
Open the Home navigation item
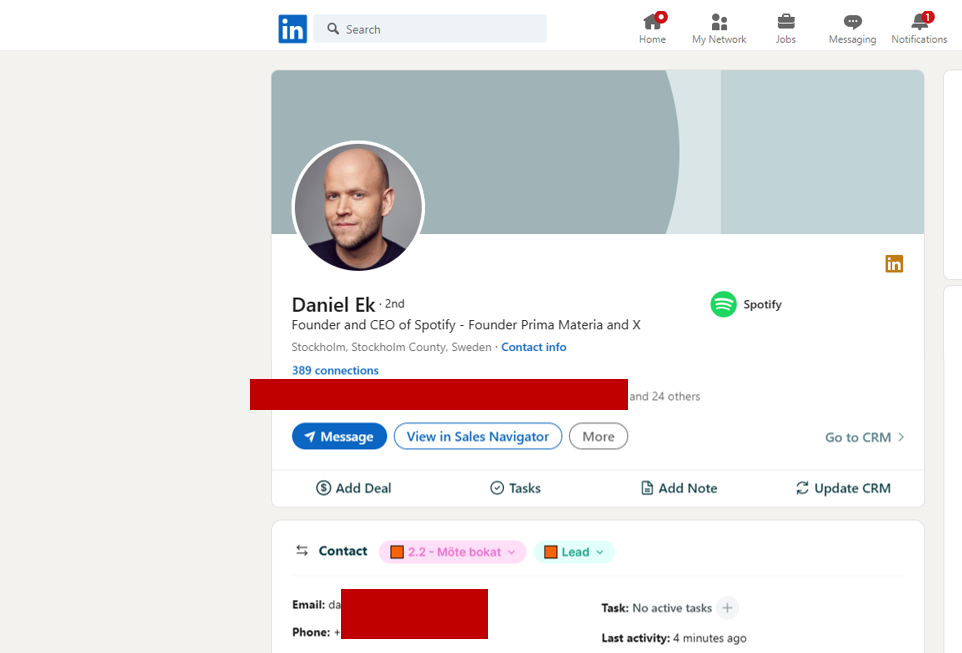click(x=653, y=29)
